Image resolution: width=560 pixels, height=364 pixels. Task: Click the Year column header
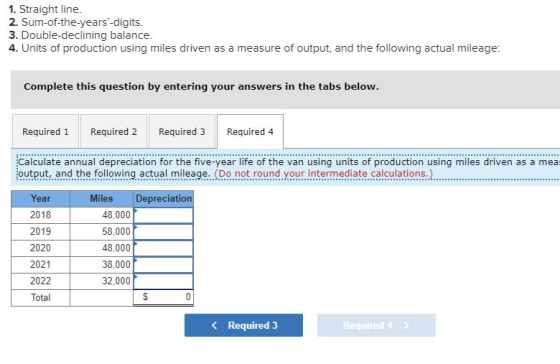click(x=40, y=199)
